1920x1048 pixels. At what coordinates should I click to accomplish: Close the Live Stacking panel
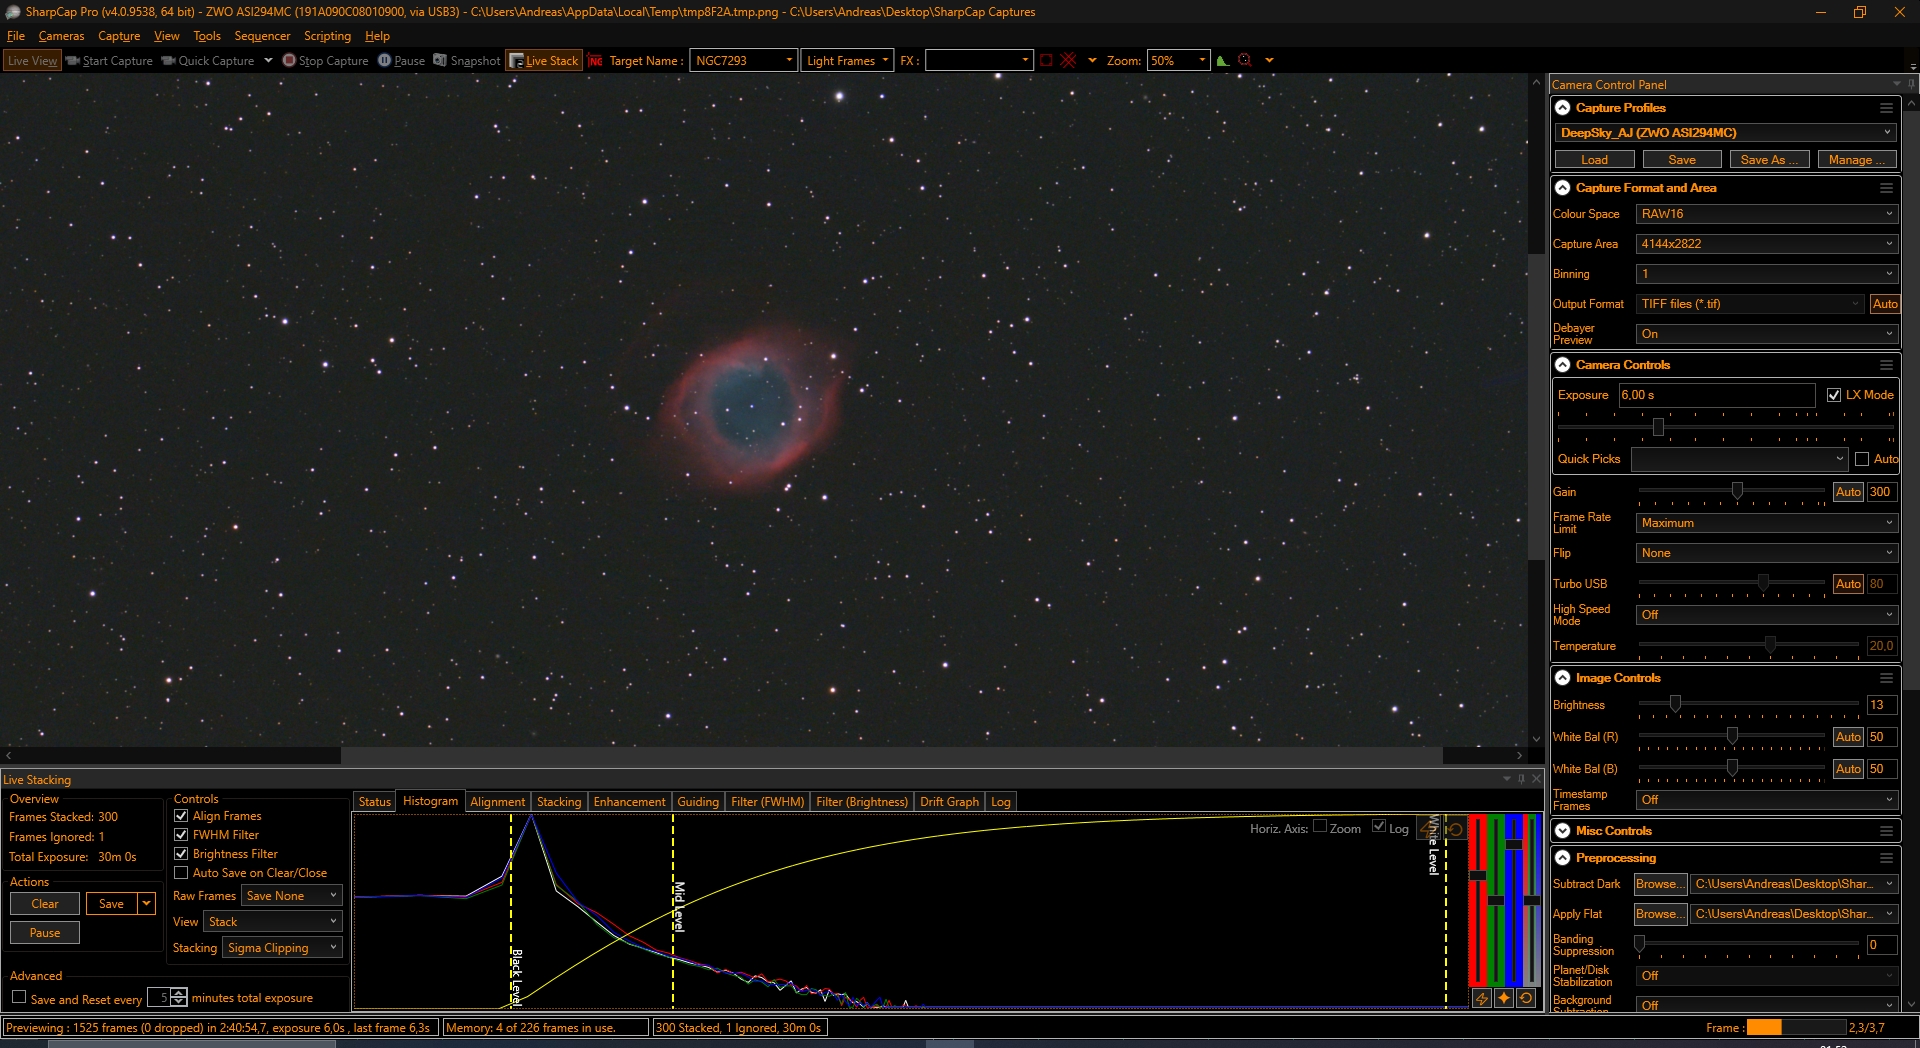coord(1537,779)
